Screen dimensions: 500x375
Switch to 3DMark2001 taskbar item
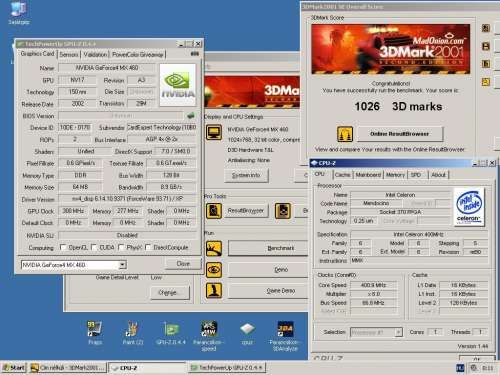(68, 368)
